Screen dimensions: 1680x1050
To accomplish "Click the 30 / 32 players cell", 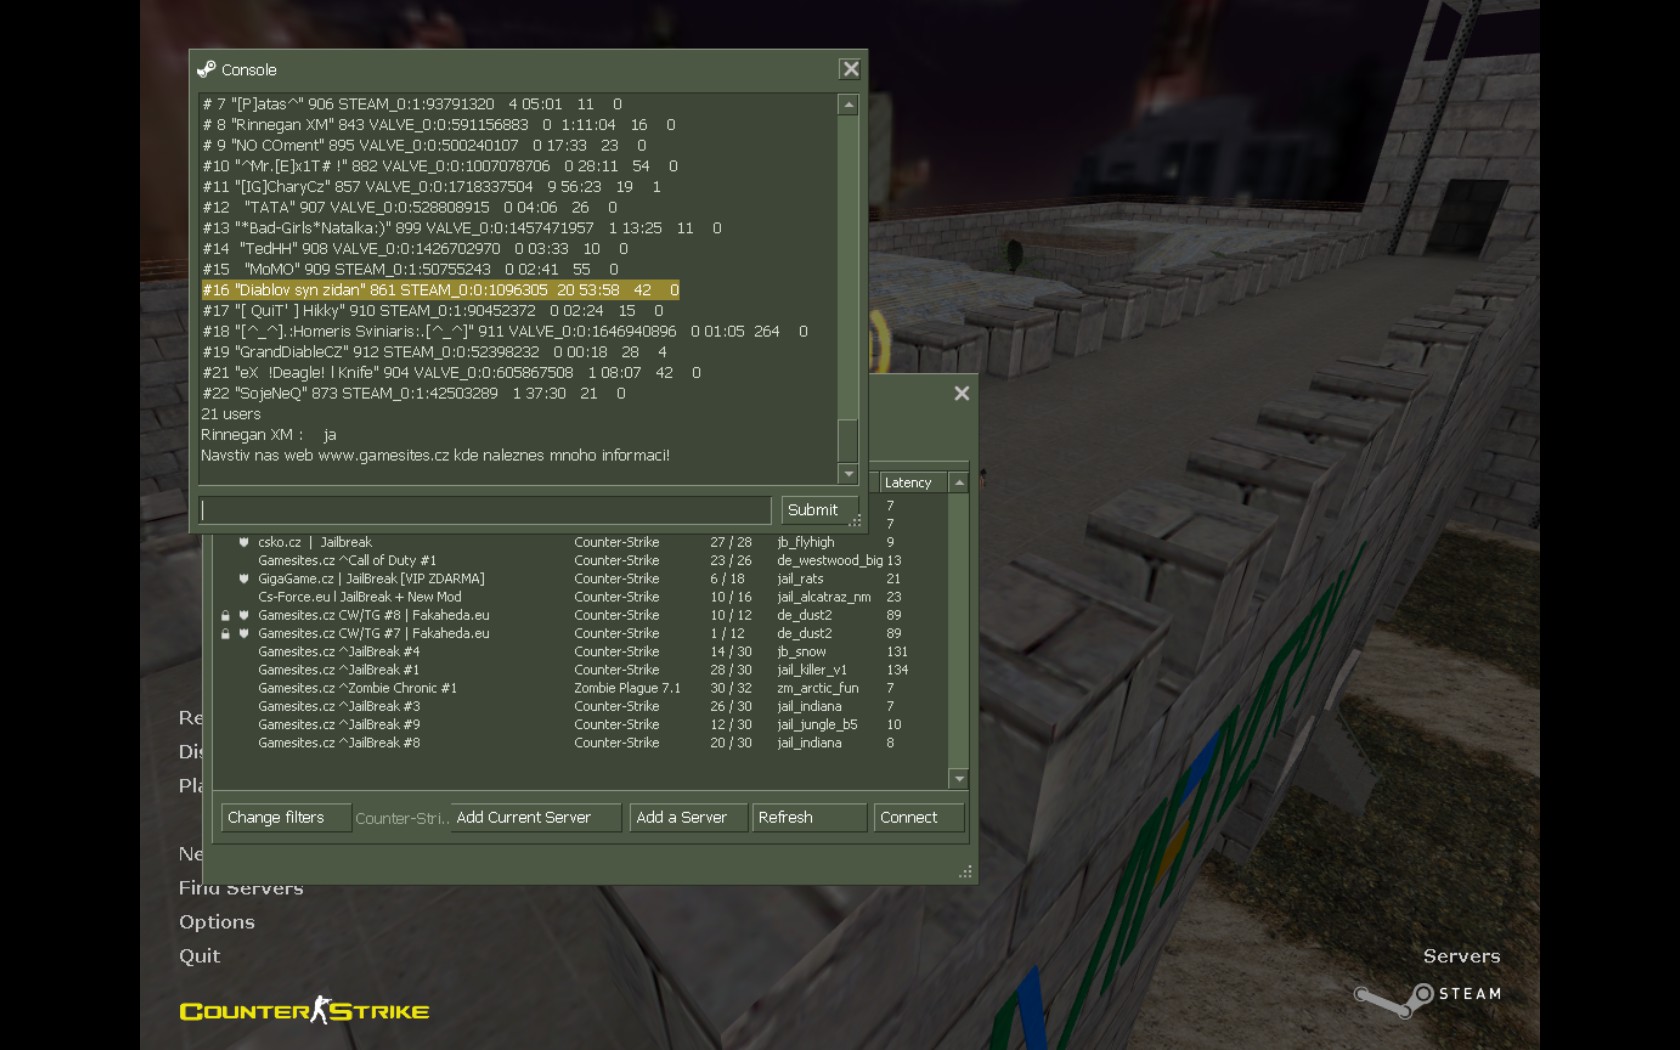I will [x=730, y=688].
